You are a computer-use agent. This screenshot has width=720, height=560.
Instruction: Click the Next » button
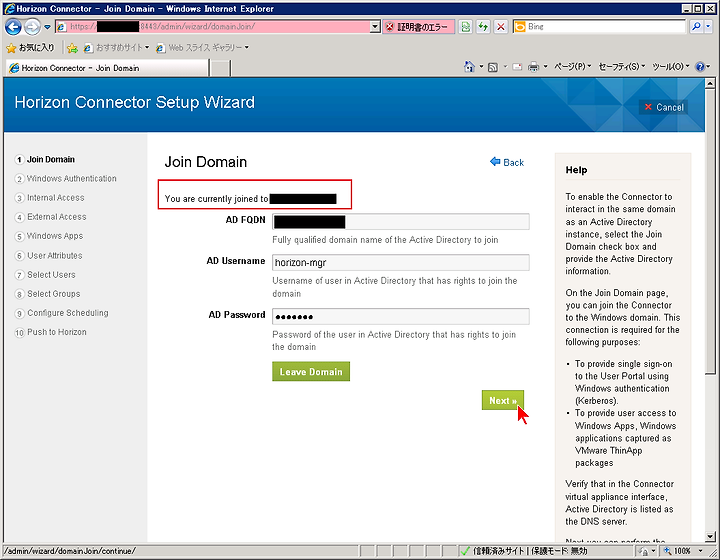pos(503,400)
